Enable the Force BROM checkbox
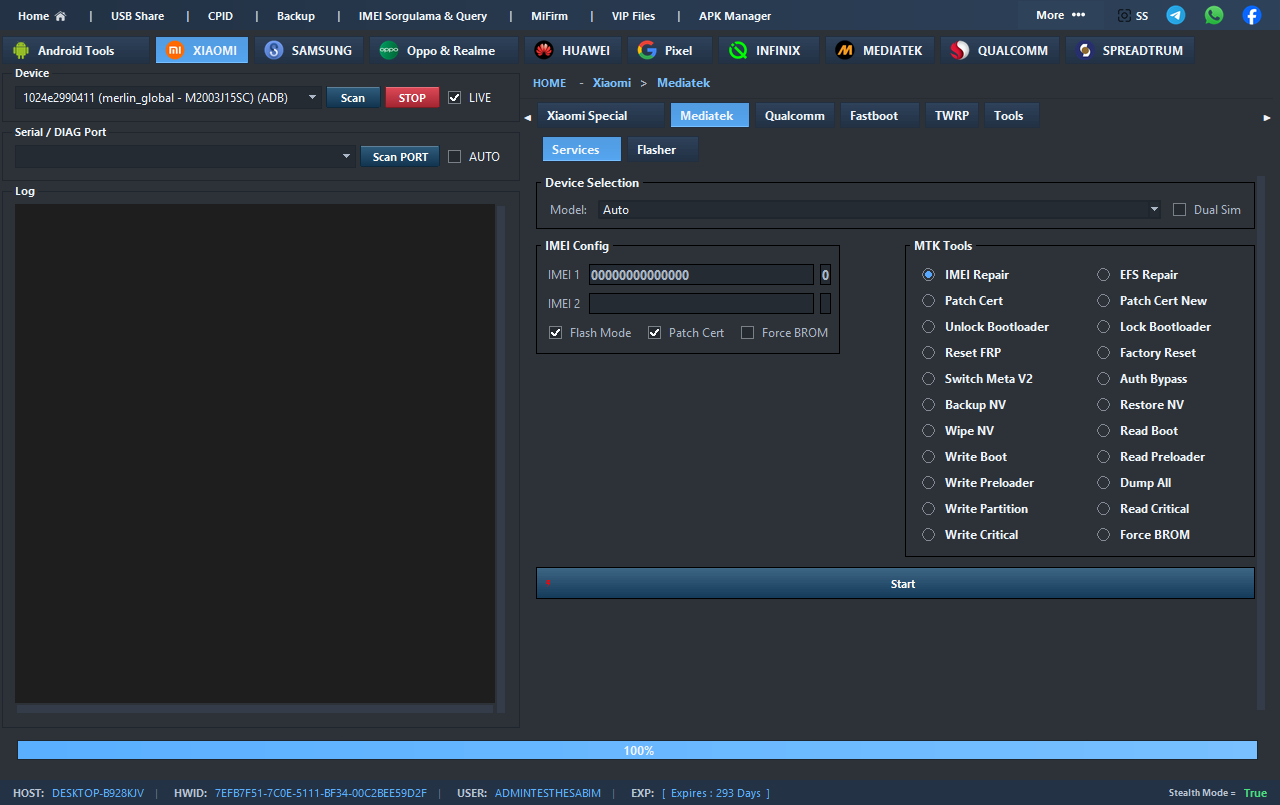The width and height of the screenshot is (1280, 805). pyautogui.click(x=747, y=333)
